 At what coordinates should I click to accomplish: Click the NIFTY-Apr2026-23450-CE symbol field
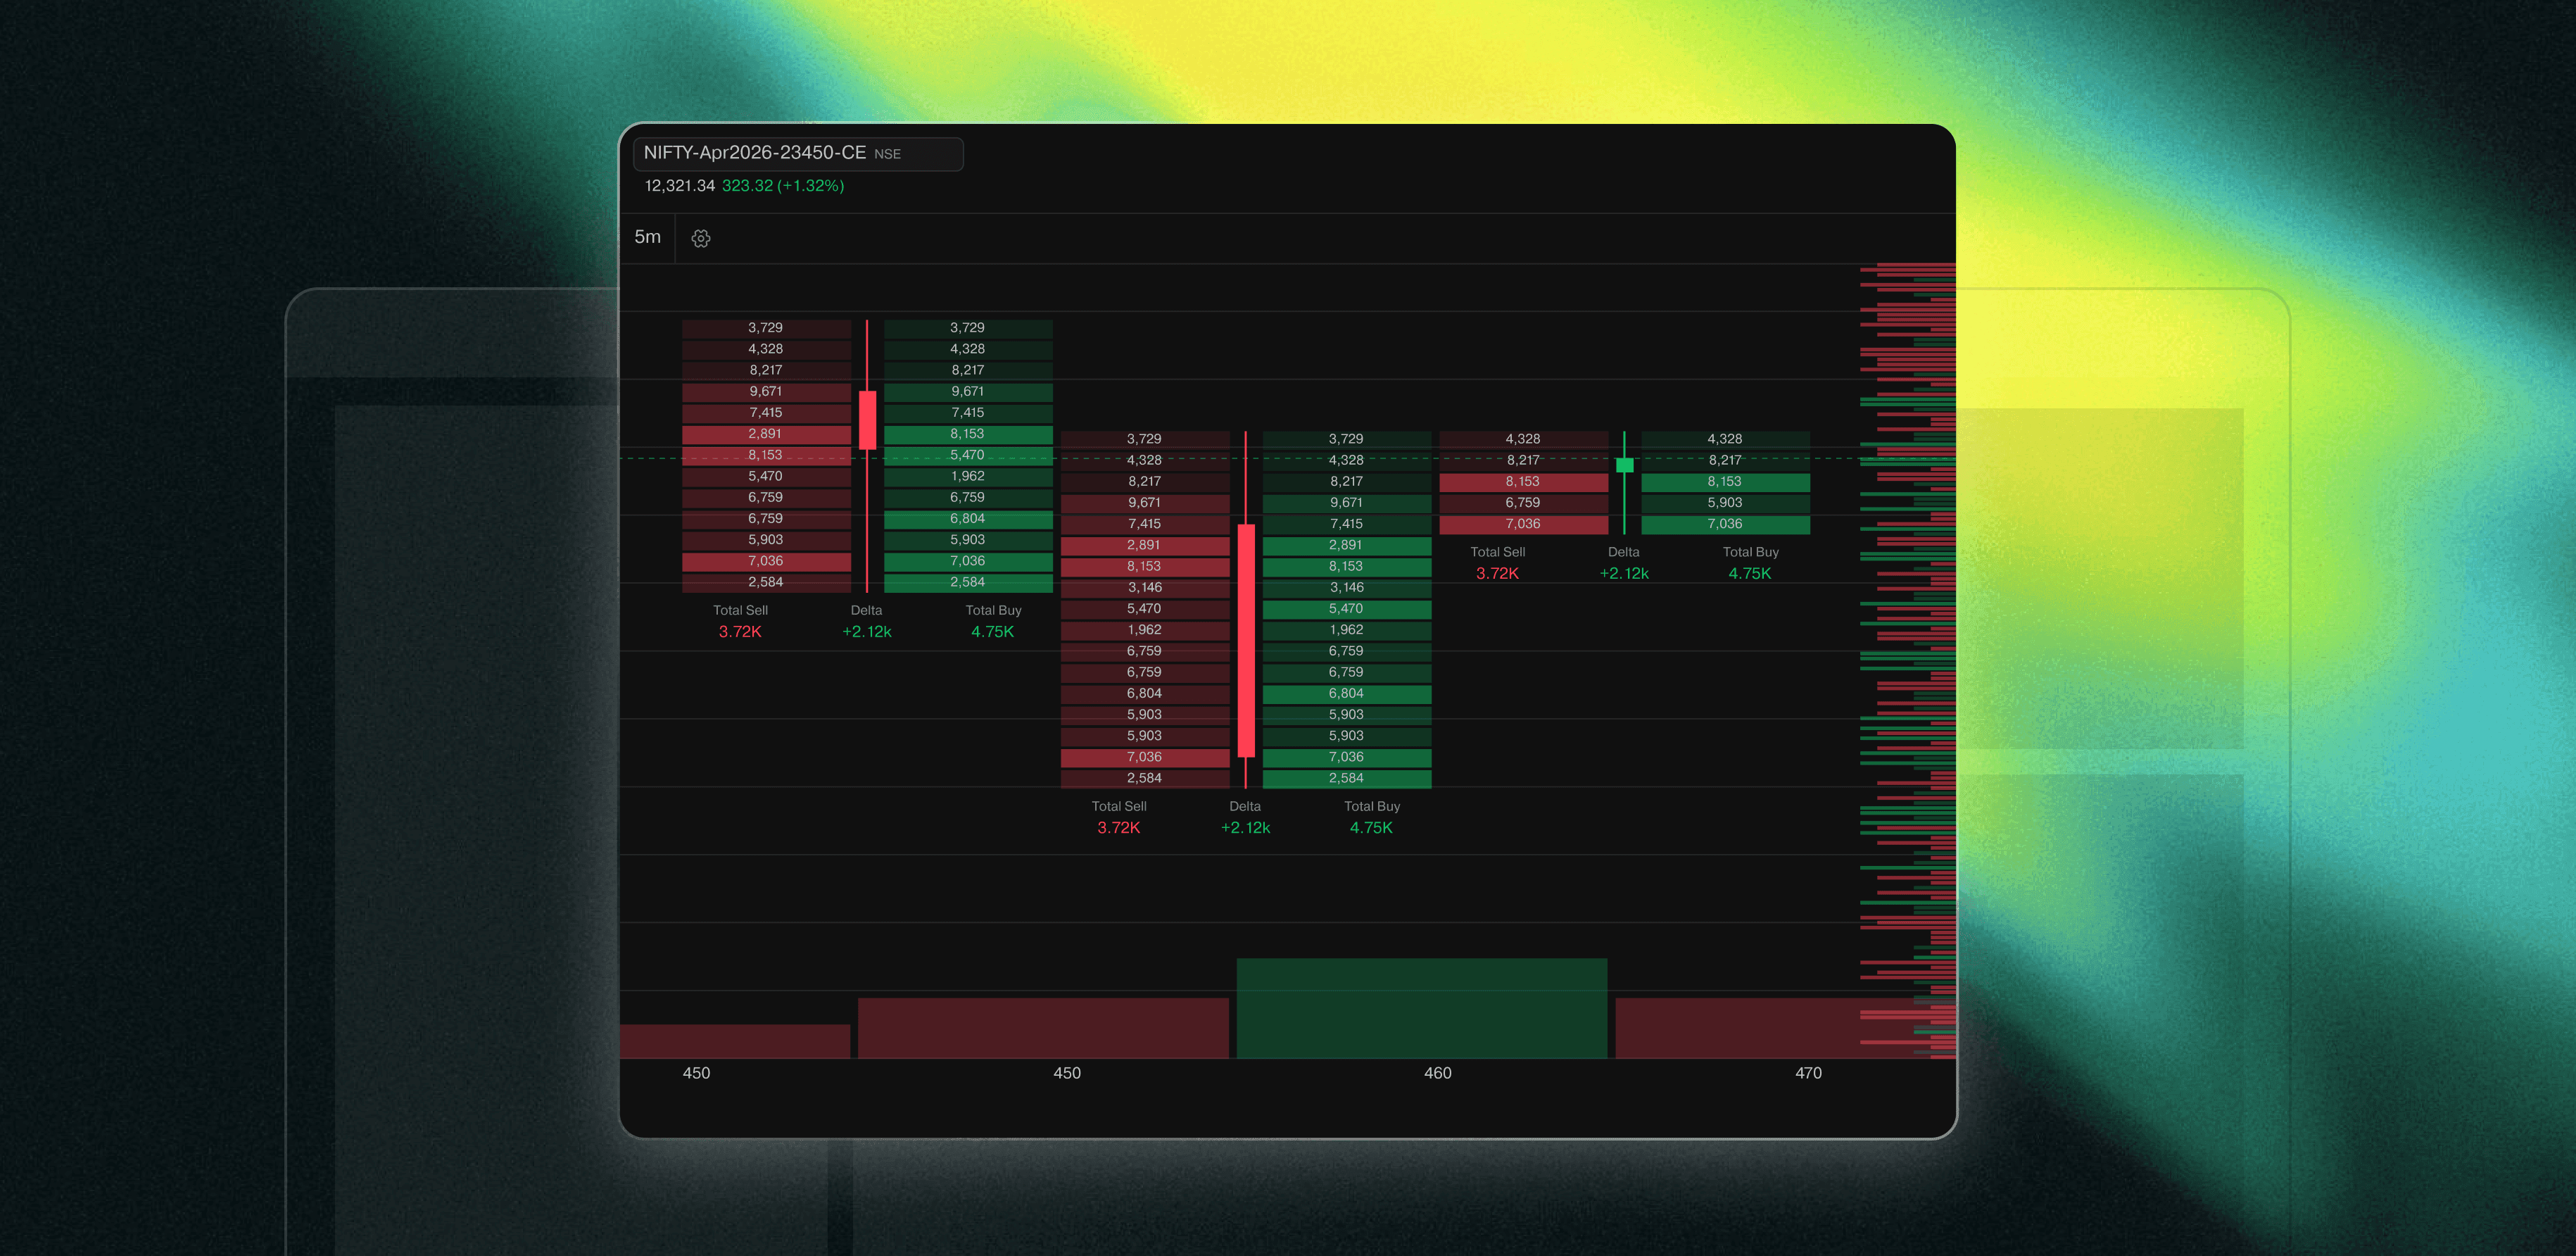(798, 154)
